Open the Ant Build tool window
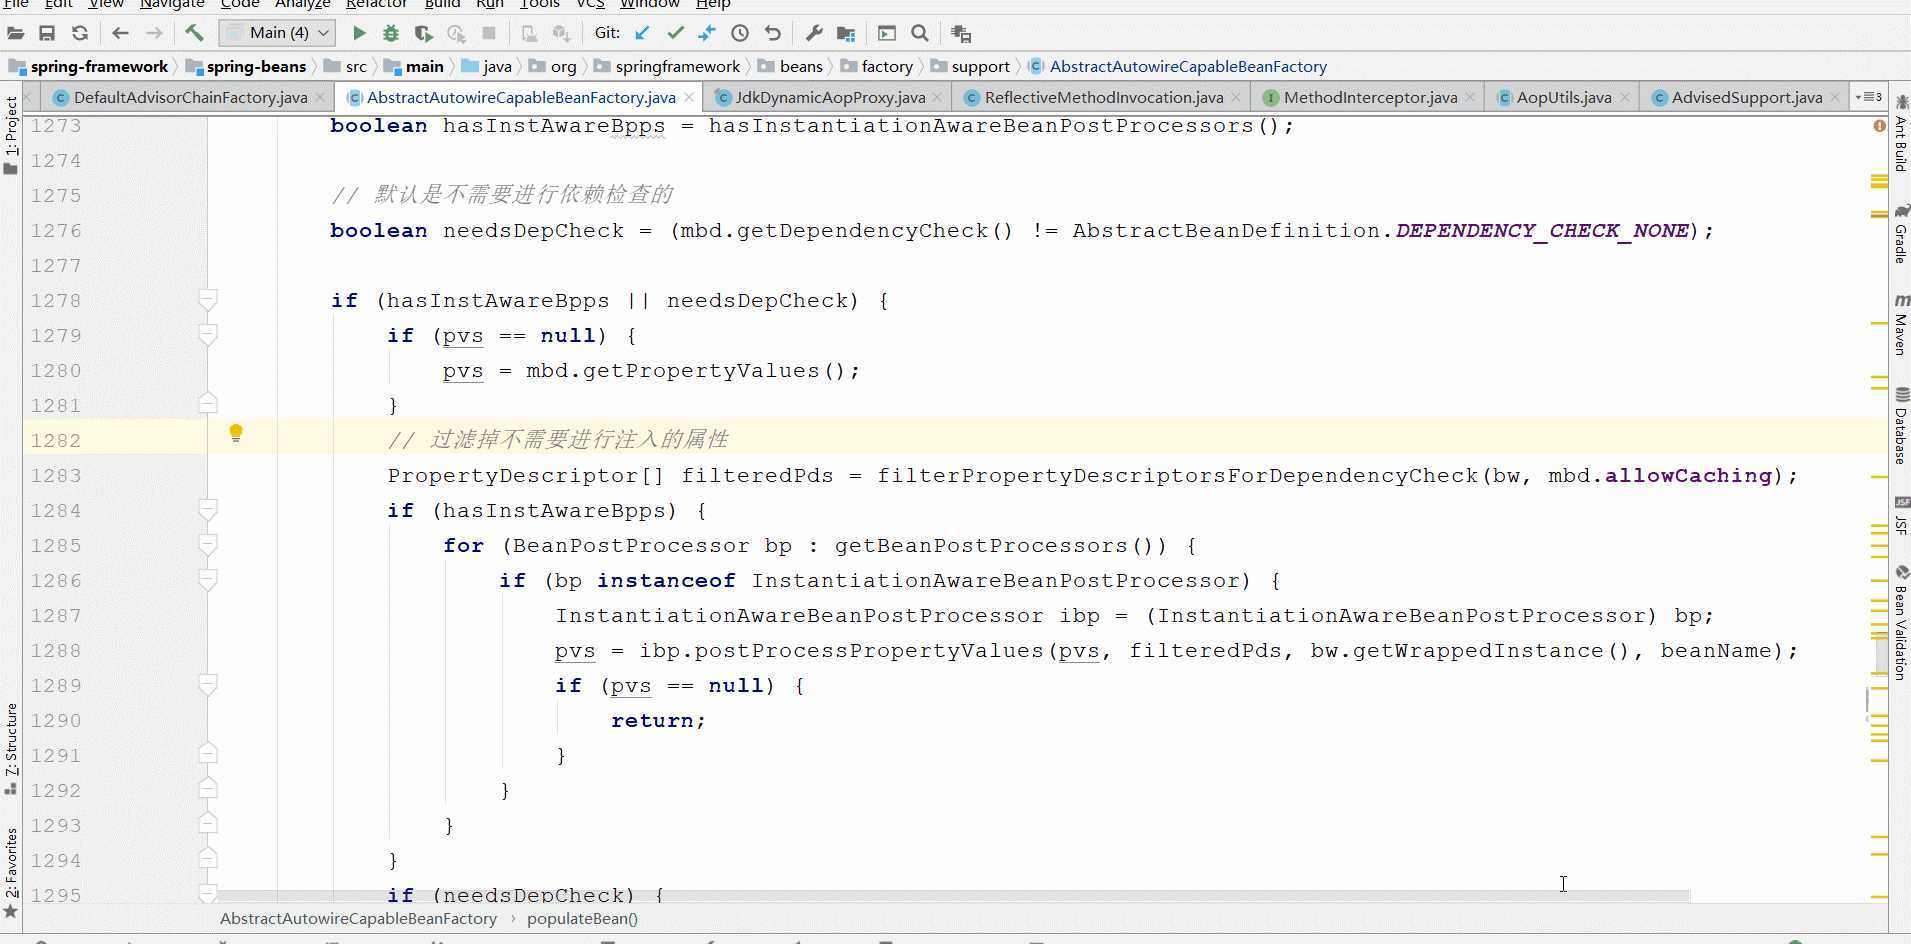The image size is (1911, 944). point(1901,135)
